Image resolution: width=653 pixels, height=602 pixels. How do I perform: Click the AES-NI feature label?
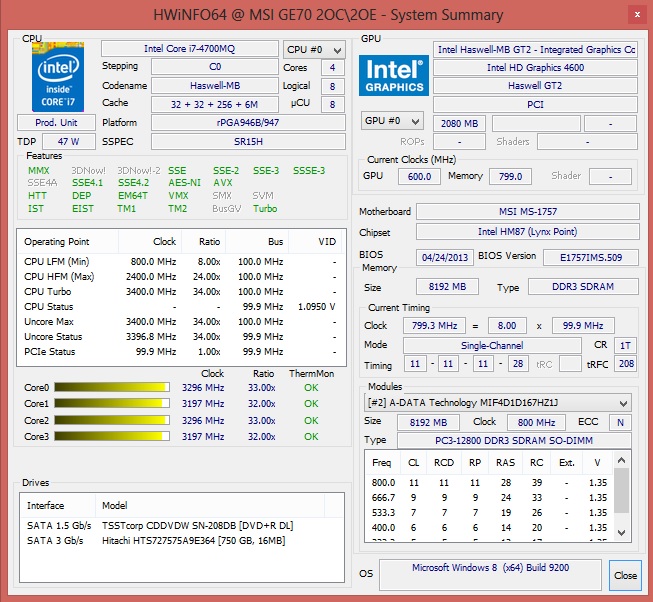pyautogui.click(x=184, y=183)
